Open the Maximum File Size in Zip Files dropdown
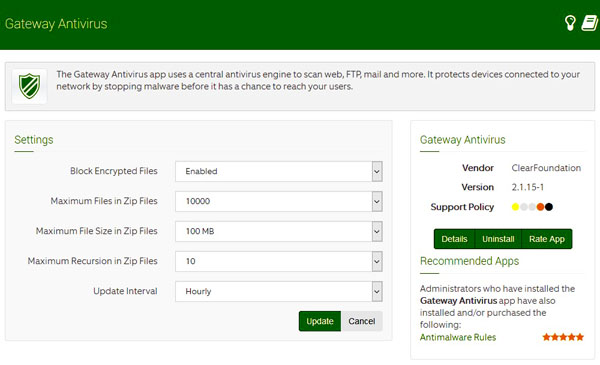Image resolution: width=600 pixels, height=365 pixels. point(279,231)
